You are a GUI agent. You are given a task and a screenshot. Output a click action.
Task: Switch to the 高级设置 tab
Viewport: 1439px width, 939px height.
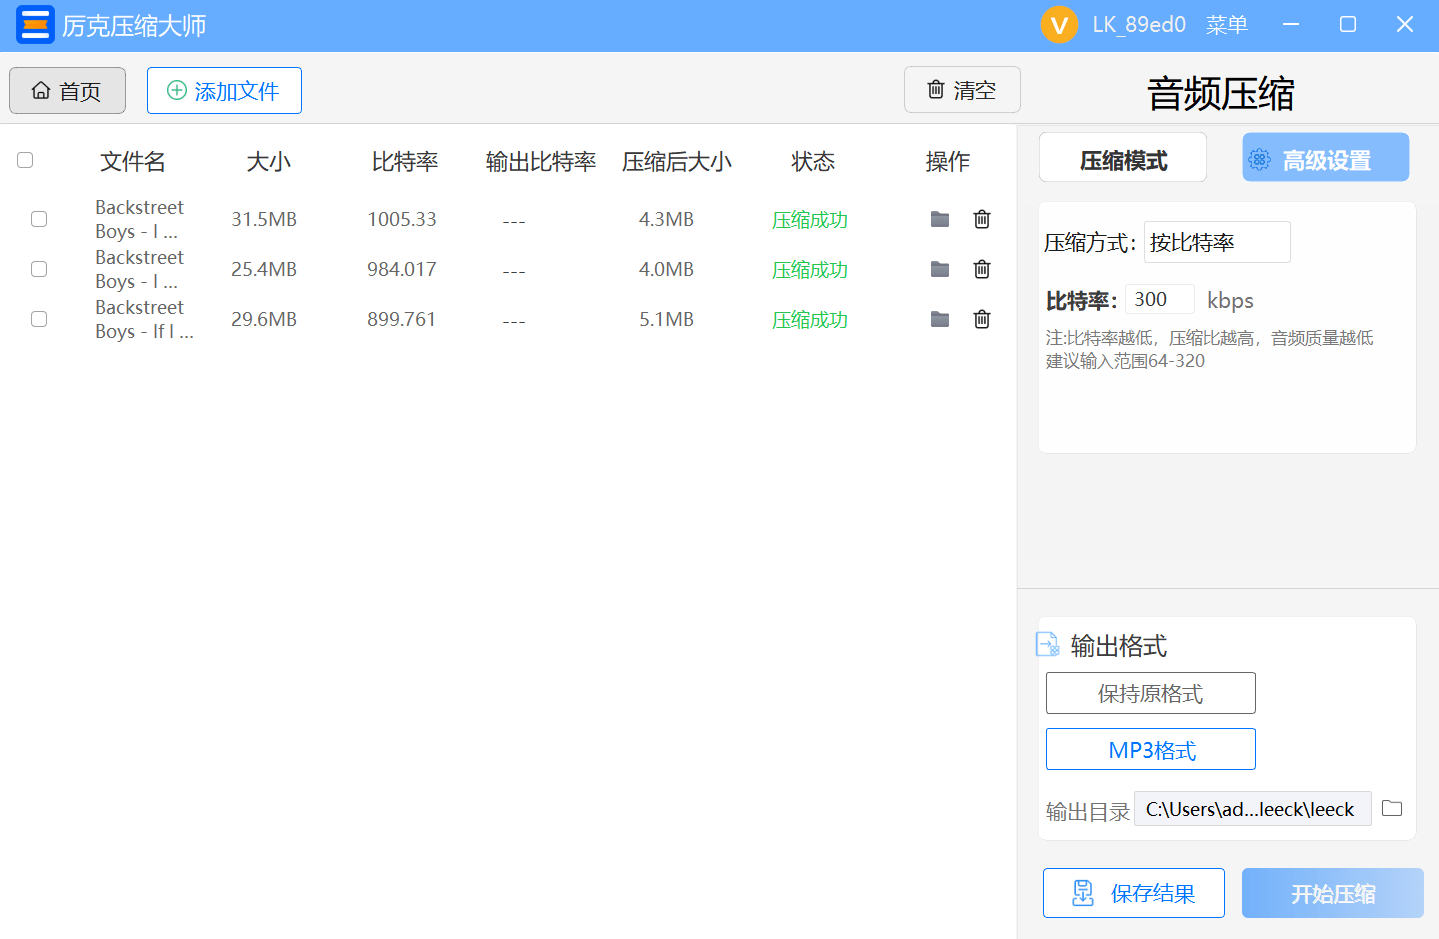1326,158
